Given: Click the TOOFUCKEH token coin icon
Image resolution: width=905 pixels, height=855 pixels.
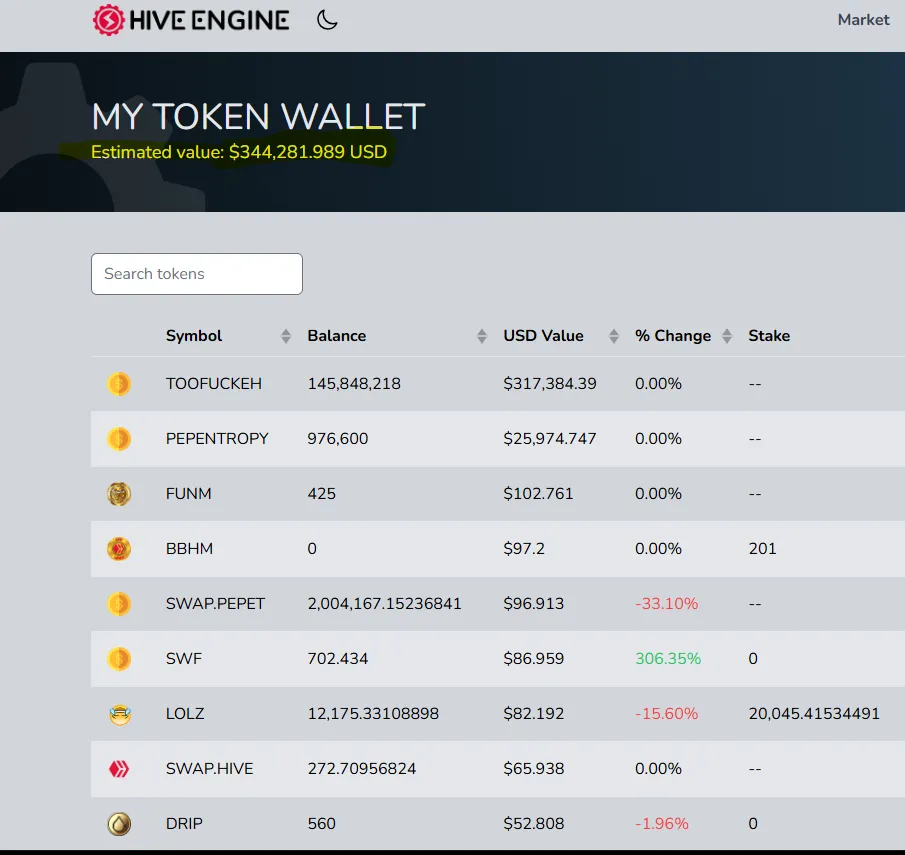Looking at the screenshot, I should coord(119,384).
